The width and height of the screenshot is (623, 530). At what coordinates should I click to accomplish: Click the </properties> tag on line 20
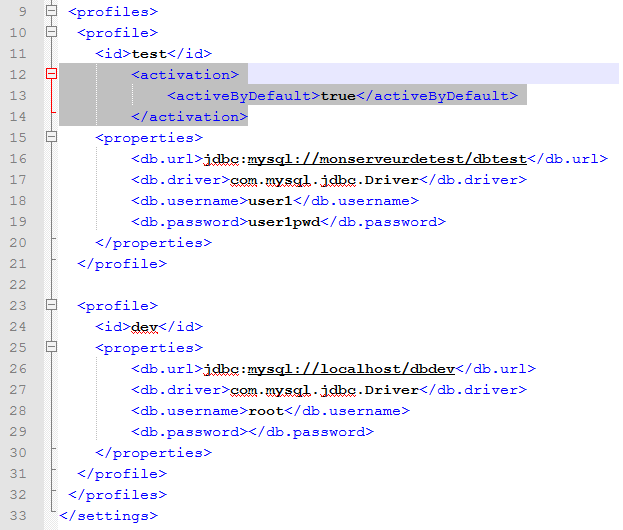pos(154,243)
